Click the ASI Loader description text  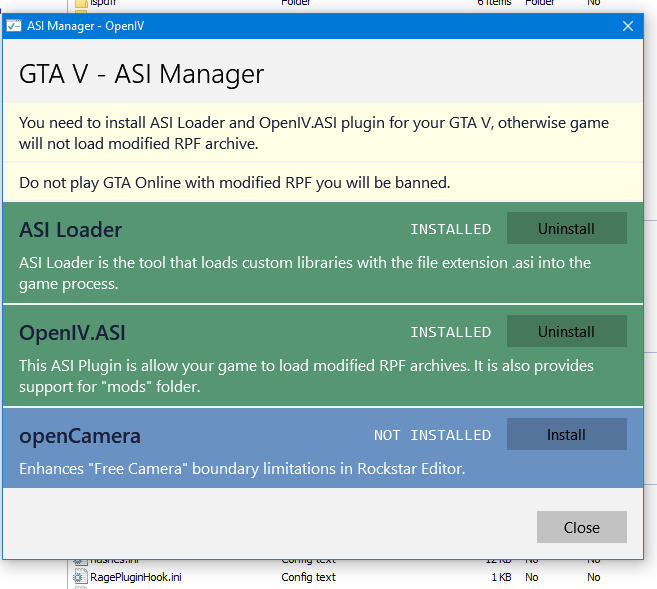pos(305,273)
